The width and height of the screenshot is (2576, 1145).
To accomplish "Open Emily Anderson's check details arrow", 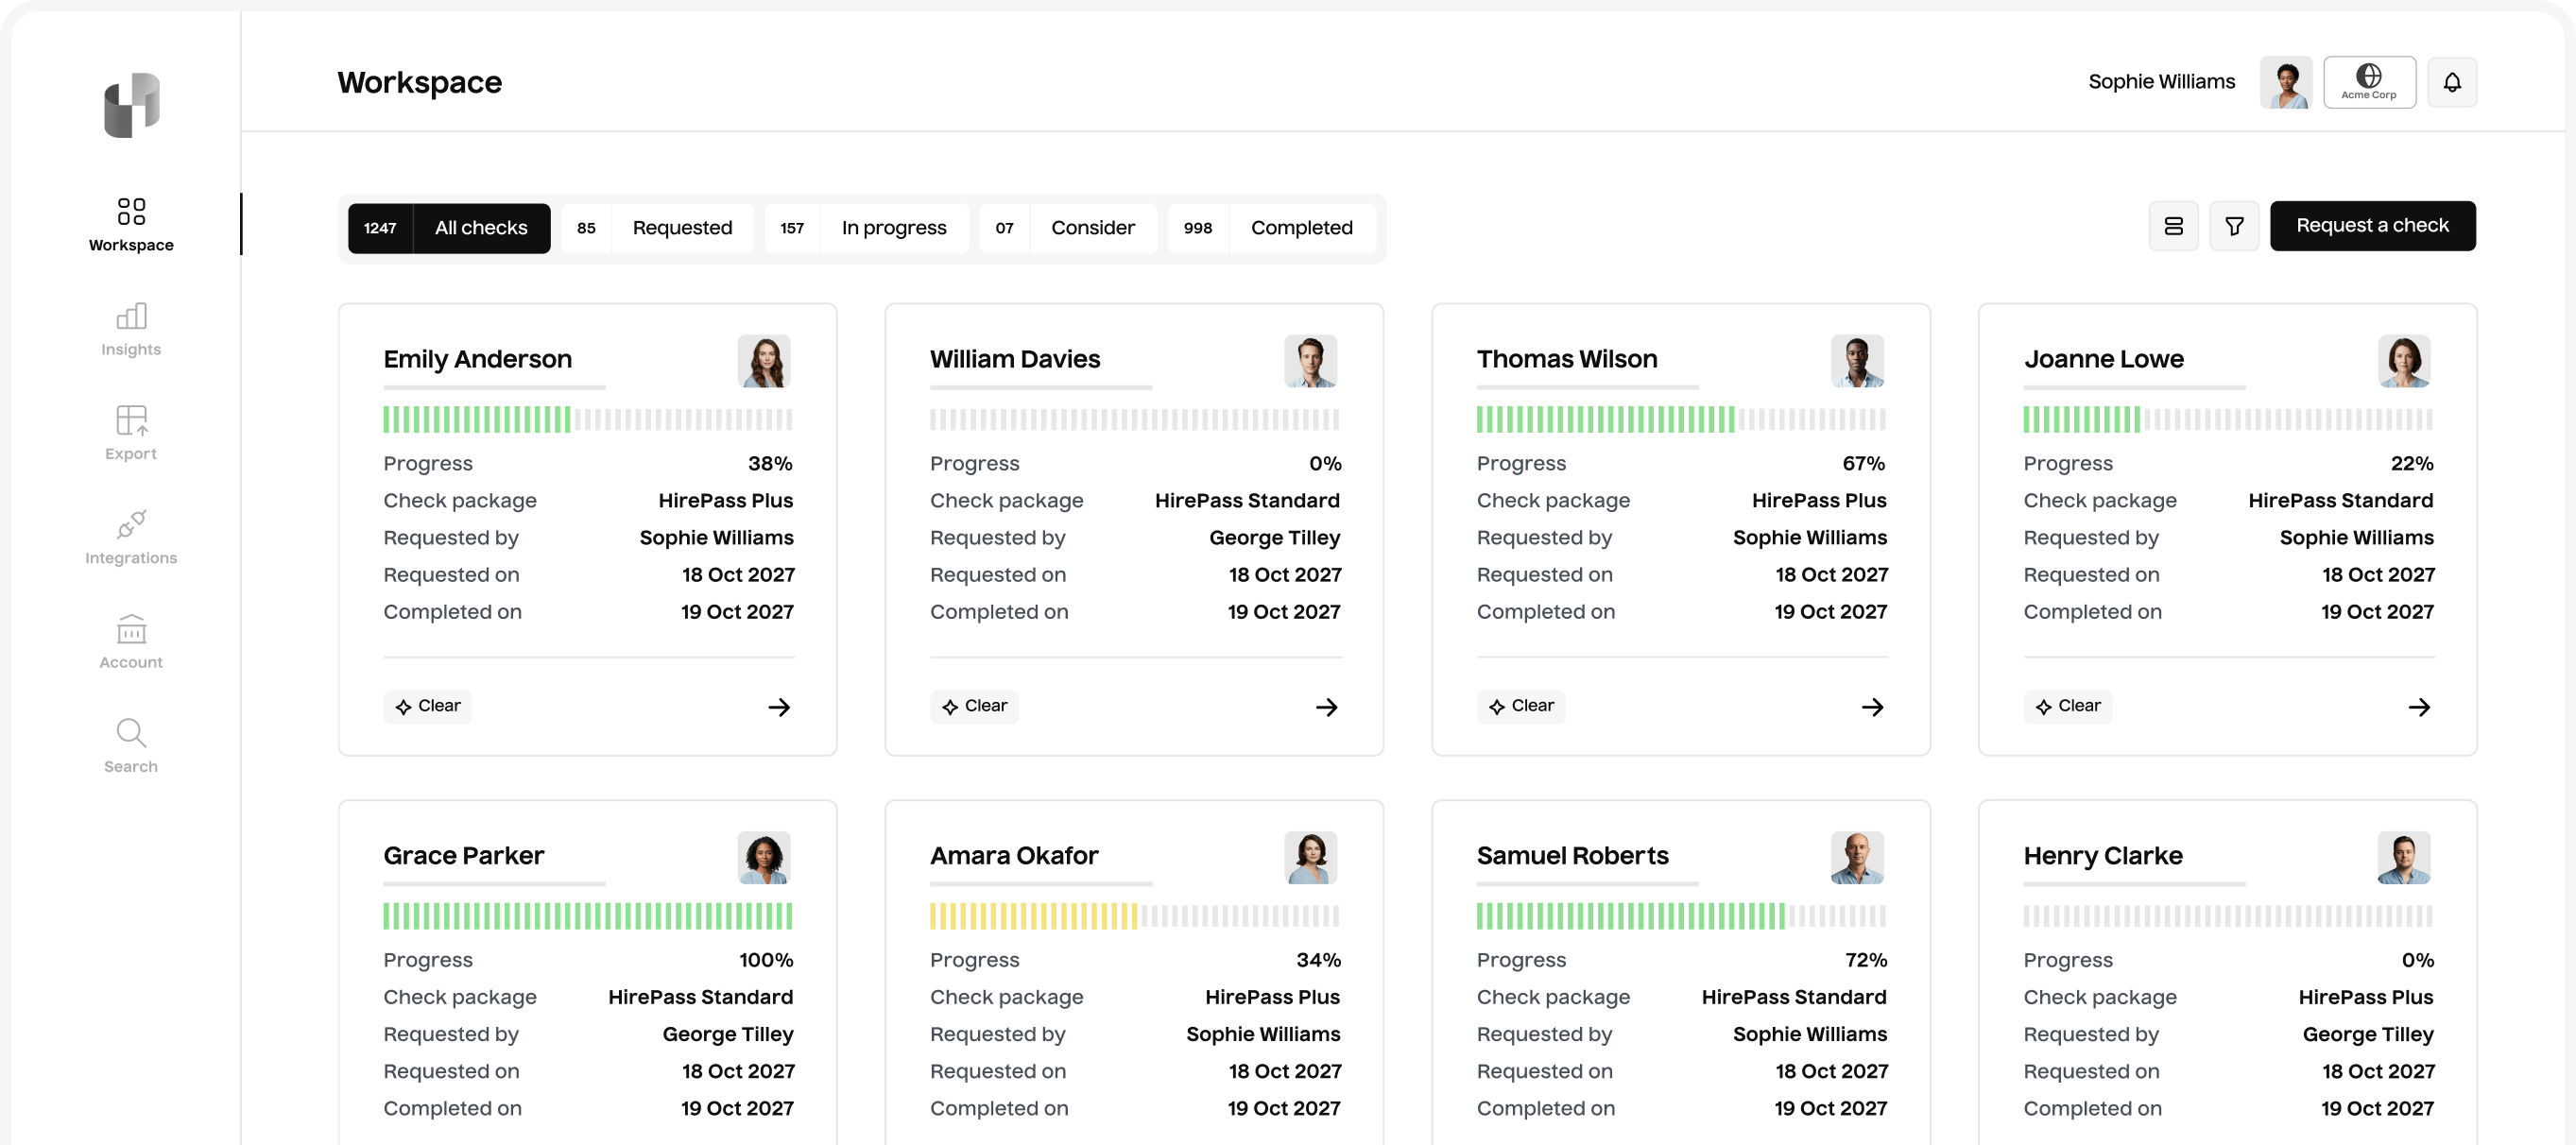I will 779,707.
